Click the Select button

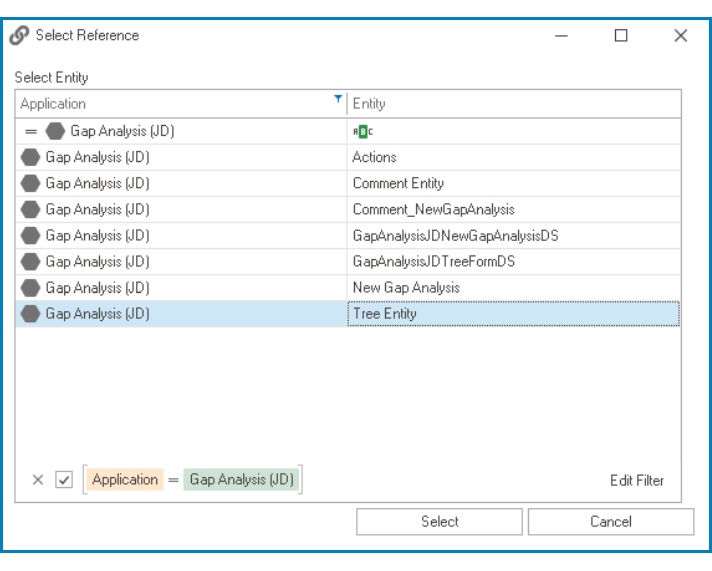tap(439, 521)
